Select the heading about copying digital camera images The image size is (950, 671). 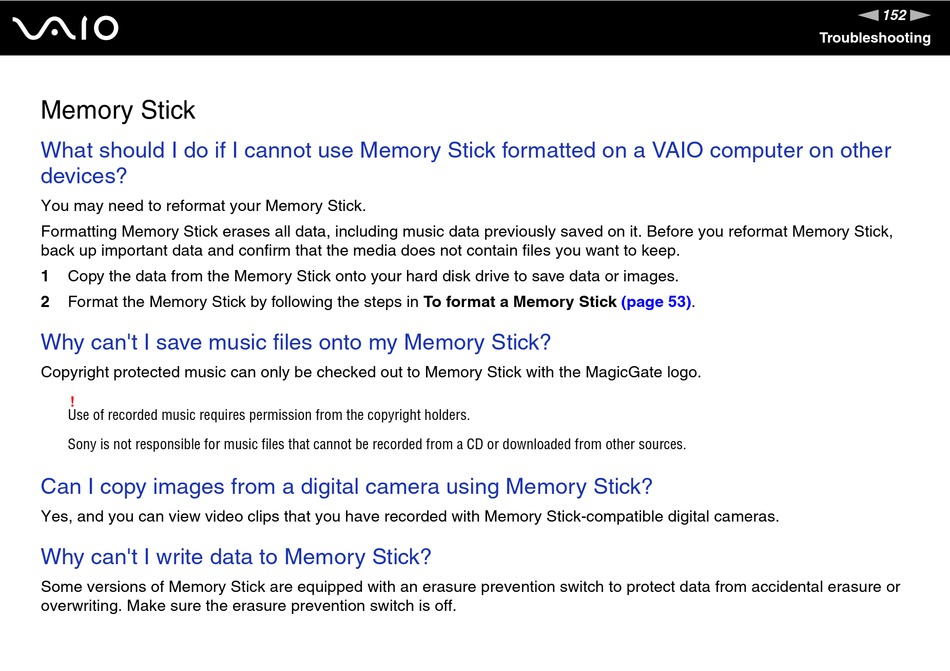(347, 486)
